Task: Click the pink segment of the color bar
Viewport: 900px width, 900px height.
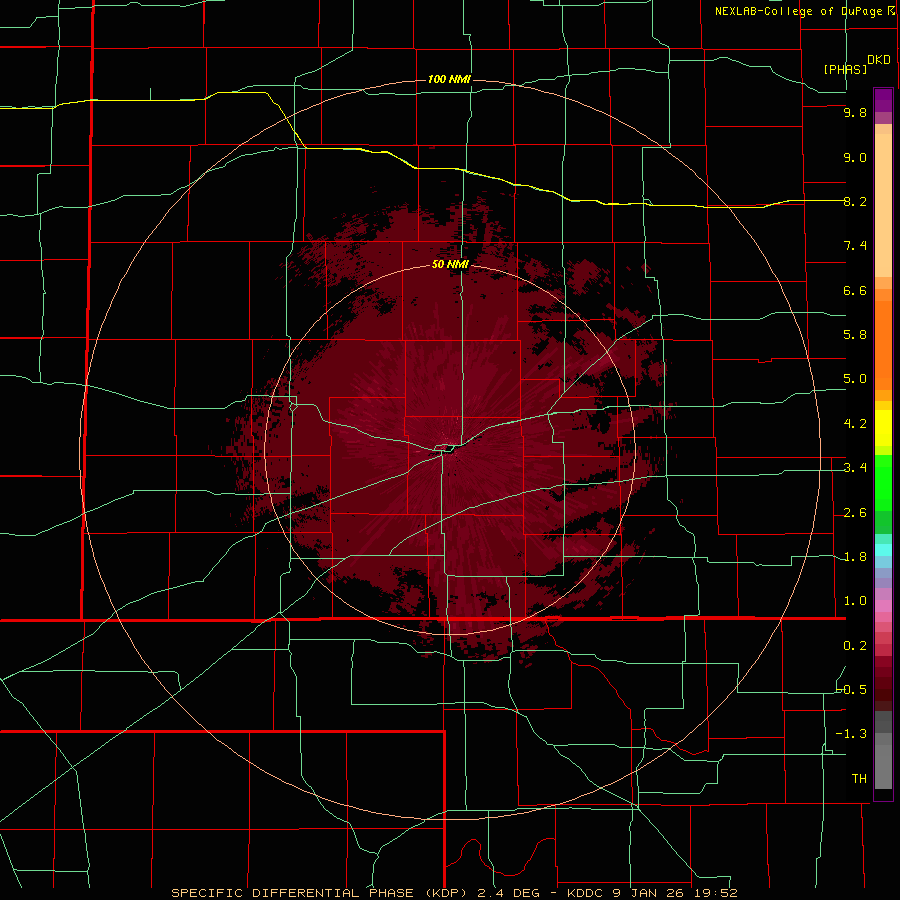Action: pos(883,606)
